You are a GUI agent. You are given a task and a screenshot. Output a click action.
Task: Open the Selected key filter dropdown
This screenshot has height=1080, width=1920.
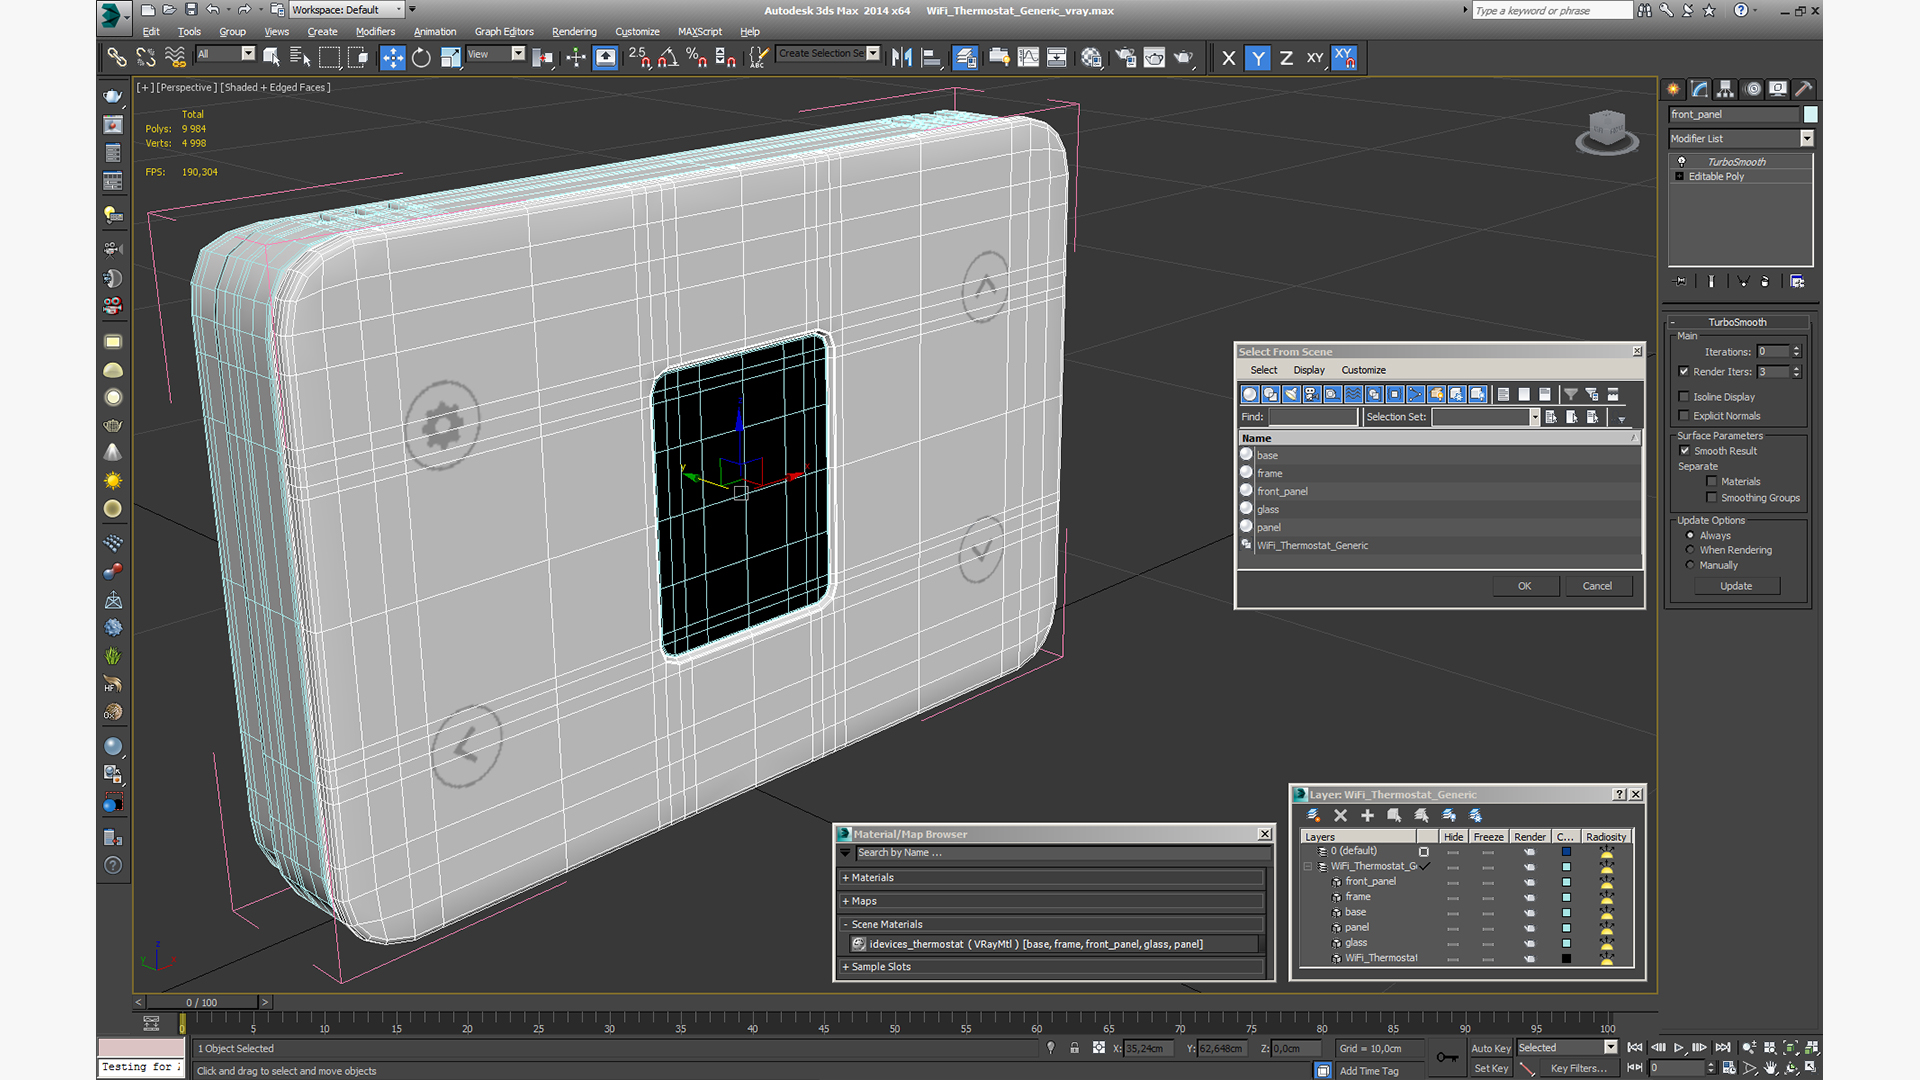click(1610, 1047)
